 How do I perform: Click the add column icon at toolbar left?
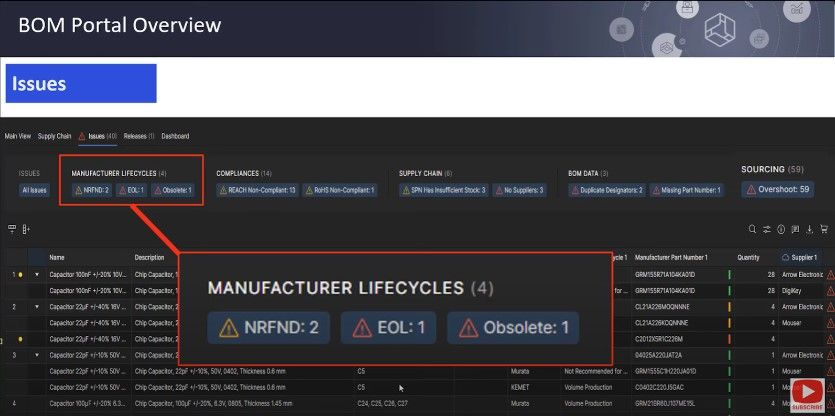tap(26, 229)
